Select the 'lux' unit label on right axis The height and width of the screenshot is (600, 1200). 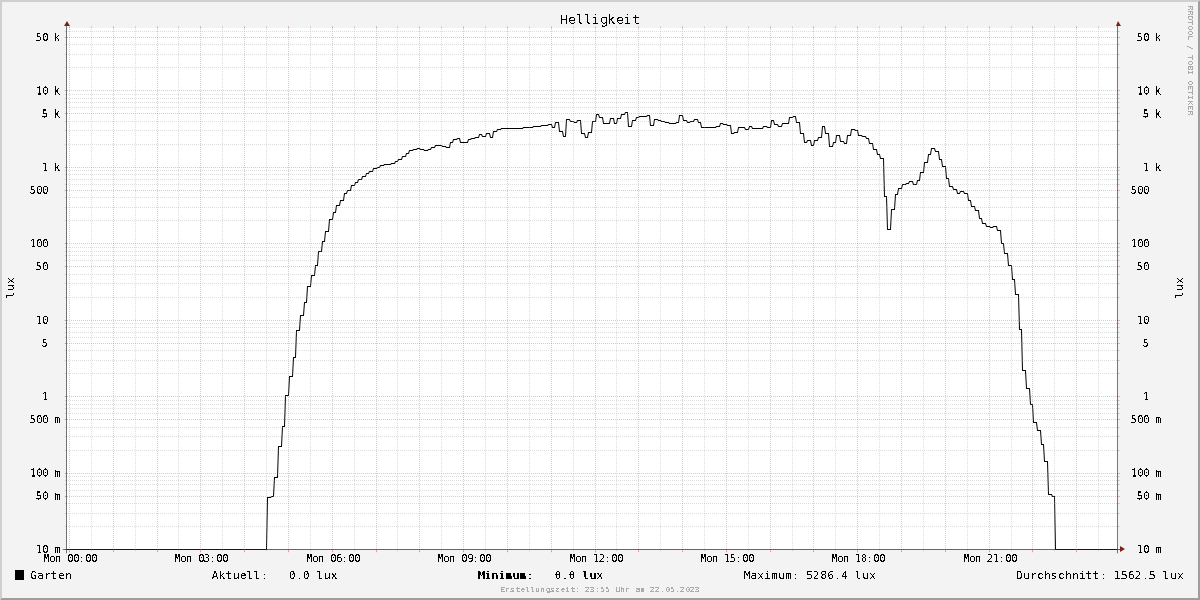coord(1178,288)
